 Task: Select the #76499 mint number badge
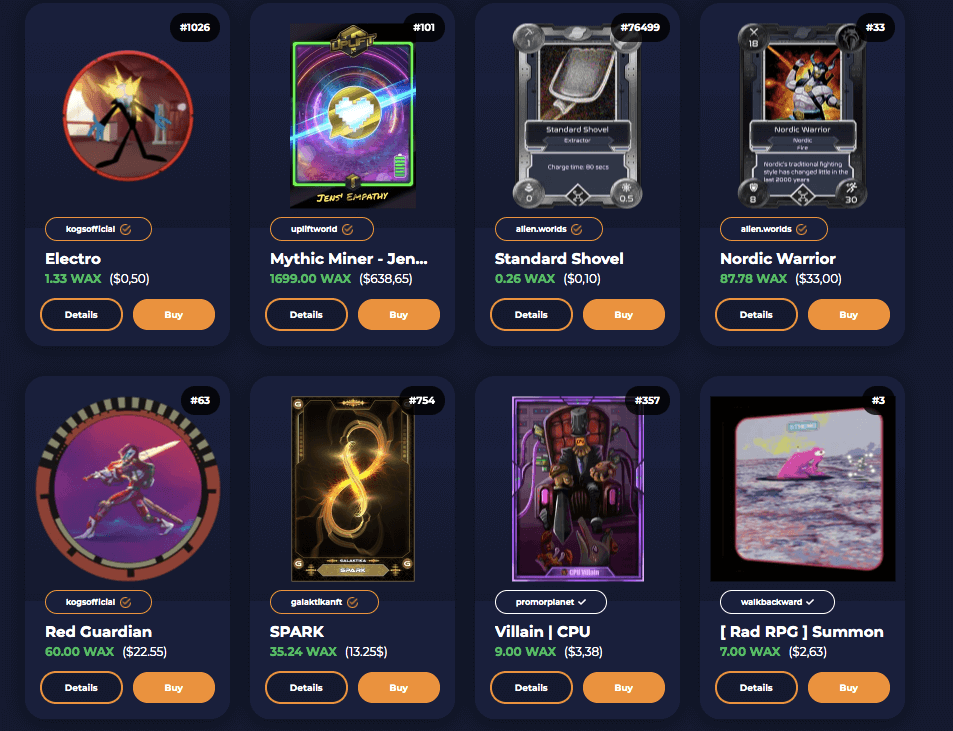pyautogui.click(x=640, y=27)
